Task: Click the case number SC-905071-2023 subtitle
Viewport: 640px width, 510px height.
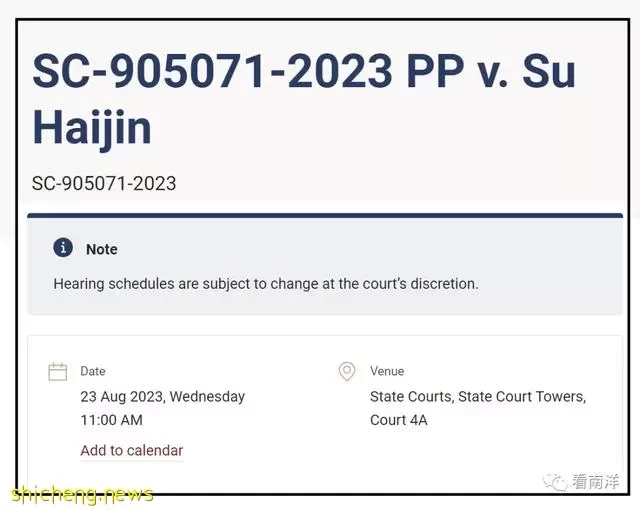Action: 104,183
